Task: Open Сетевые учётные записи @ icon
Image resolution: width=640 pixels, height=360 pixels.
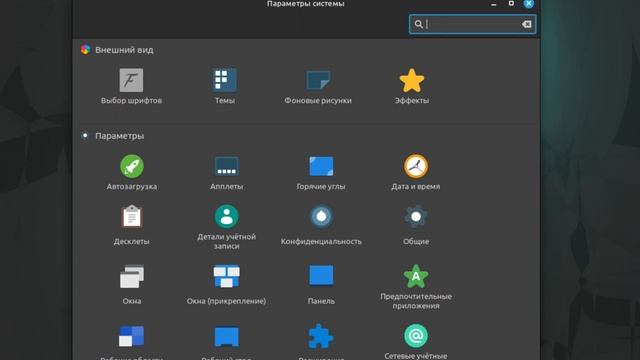Action: click(416, 336)
